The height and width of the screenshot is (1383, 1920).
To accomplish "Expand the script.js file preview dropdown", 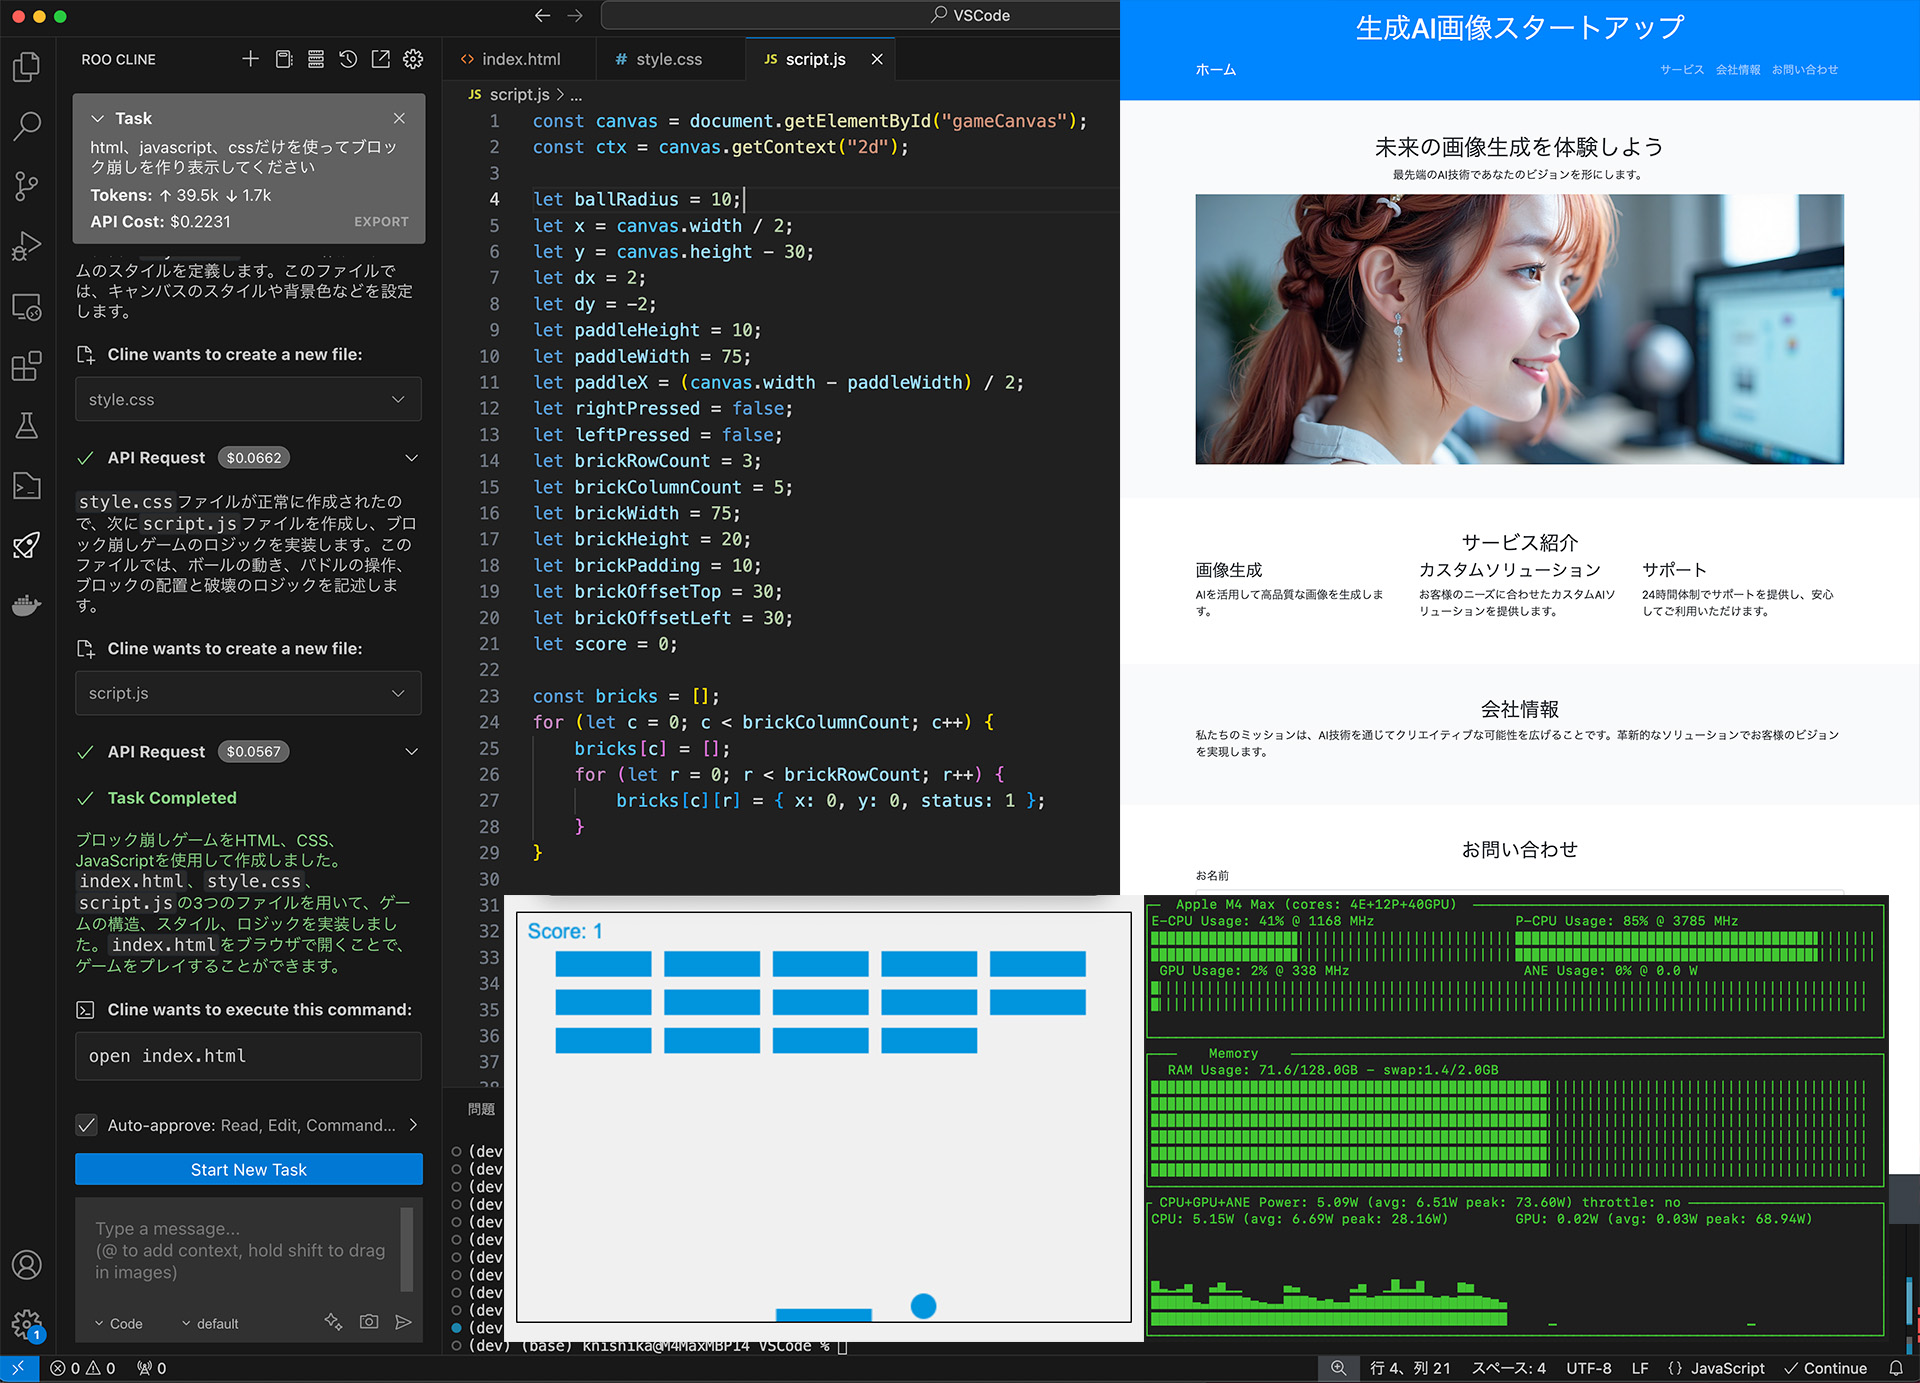I will pyautogui.click(x=398, y=693).
